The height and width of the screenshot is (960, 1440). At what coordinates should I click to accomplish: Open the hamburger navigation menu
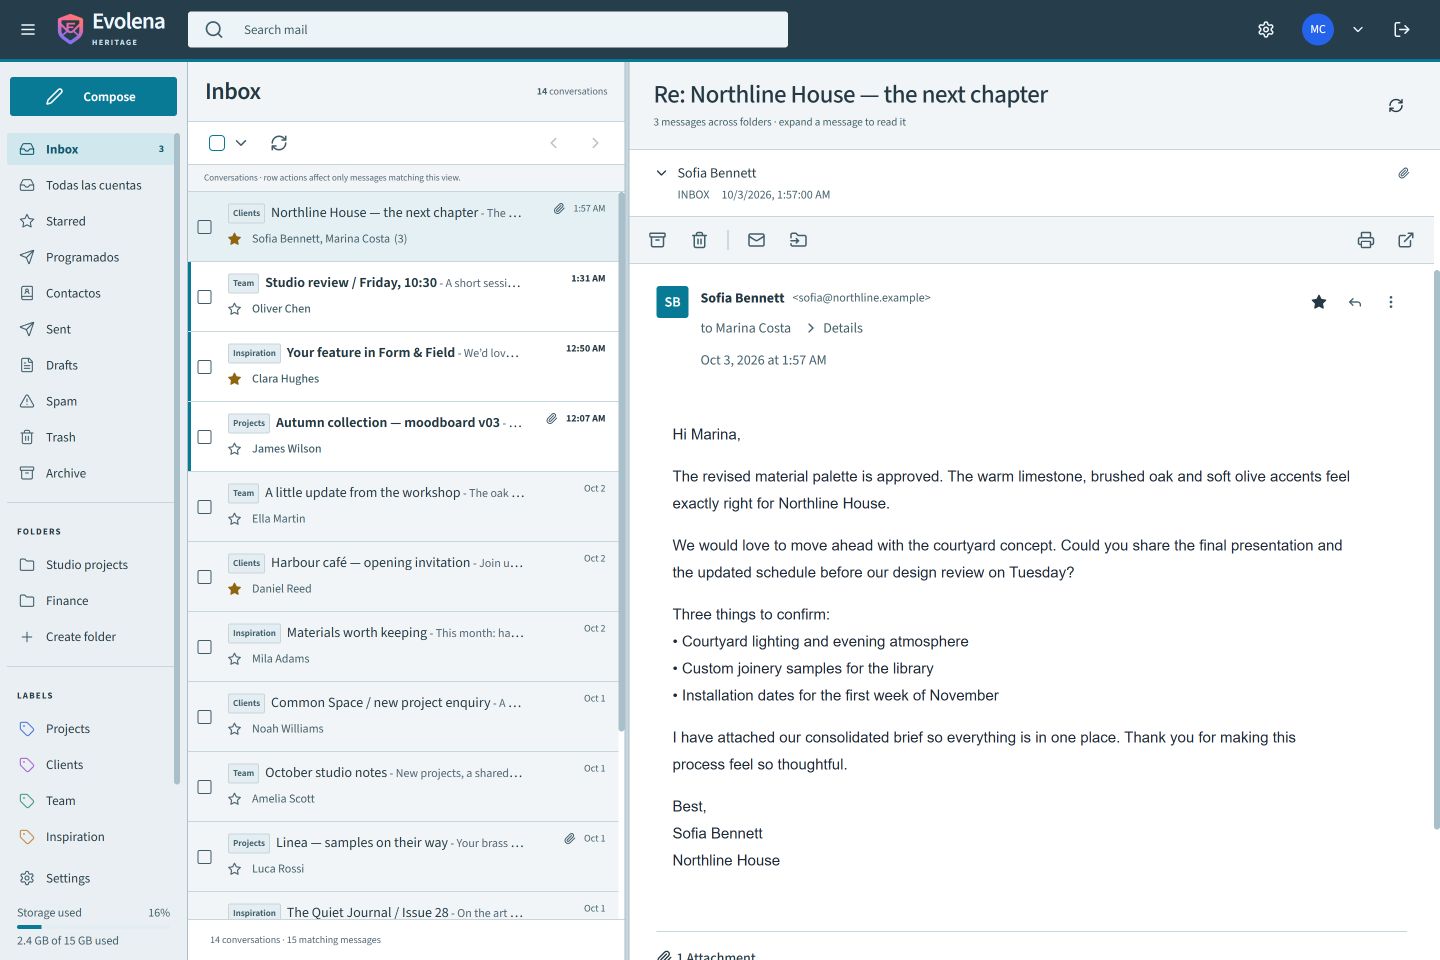(x=28, y=30)
